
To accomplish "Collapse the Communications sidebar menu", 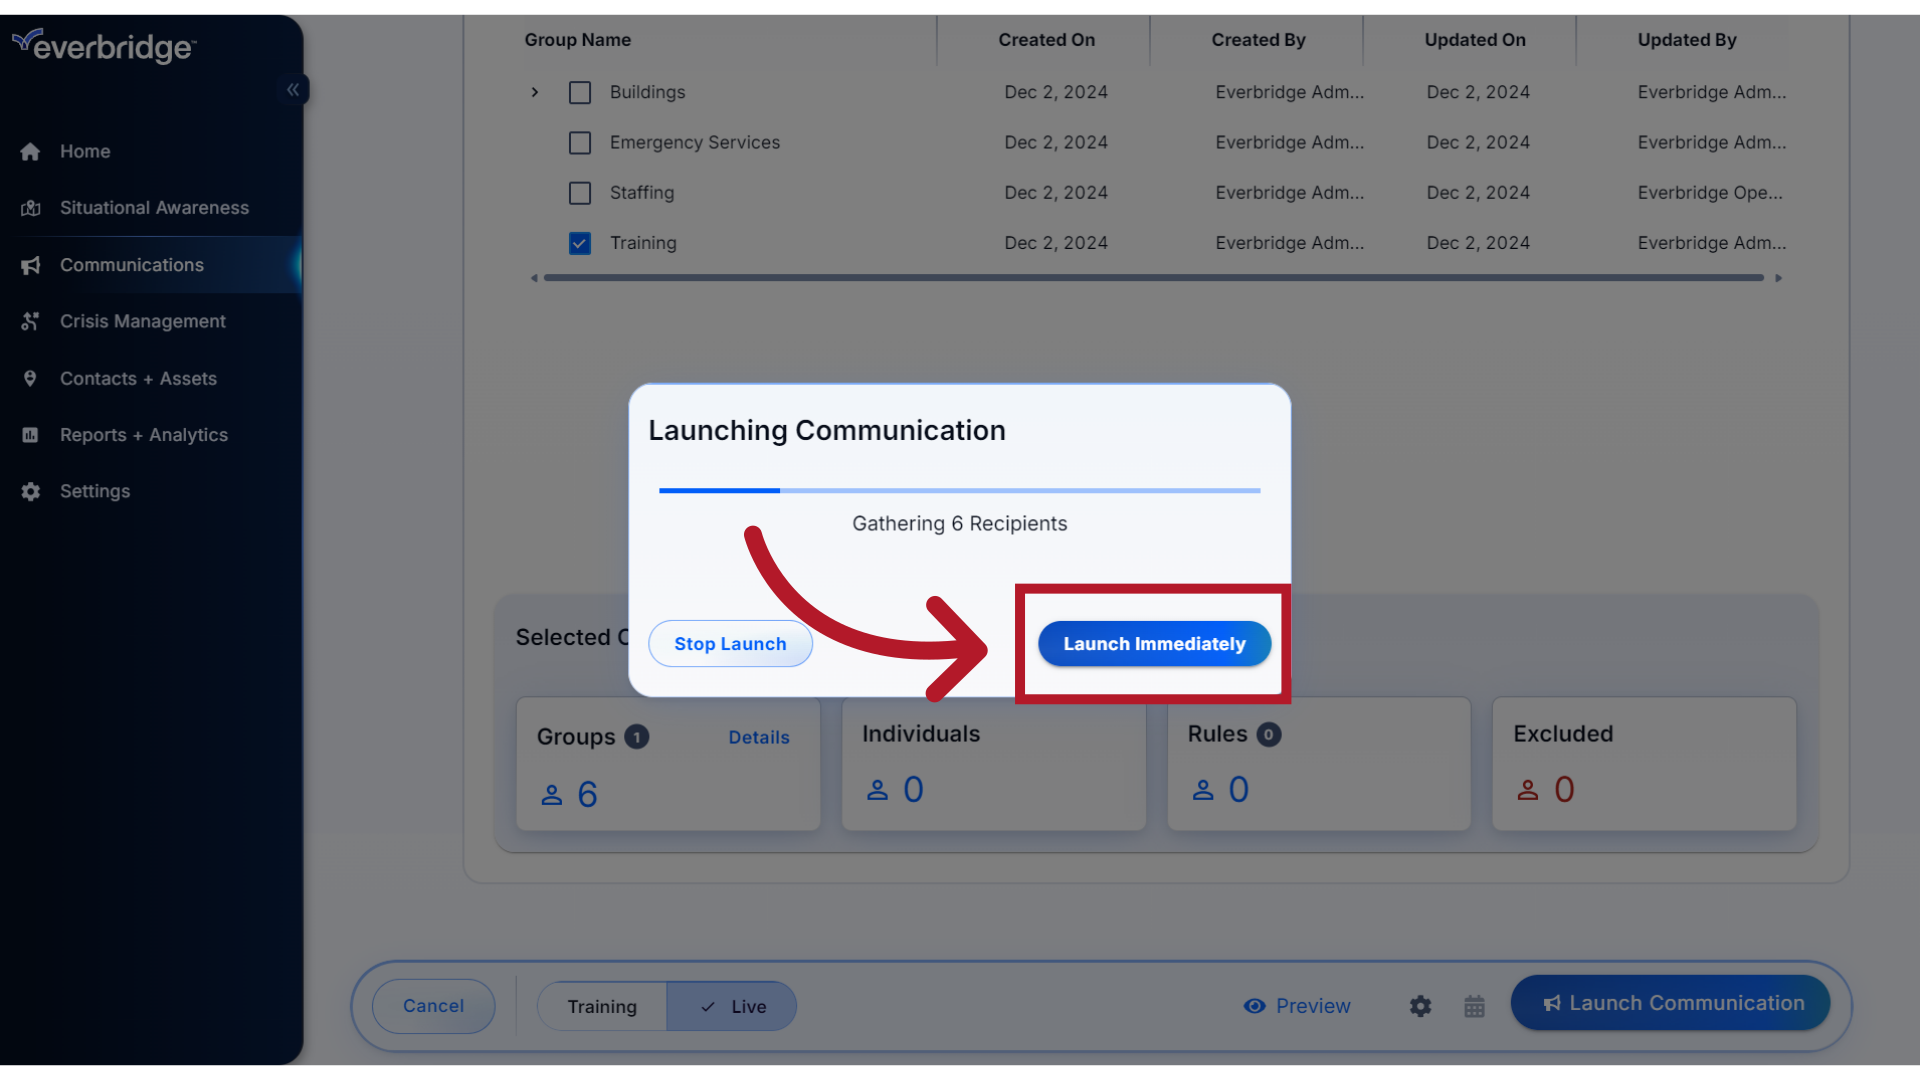I will (293, 90).
